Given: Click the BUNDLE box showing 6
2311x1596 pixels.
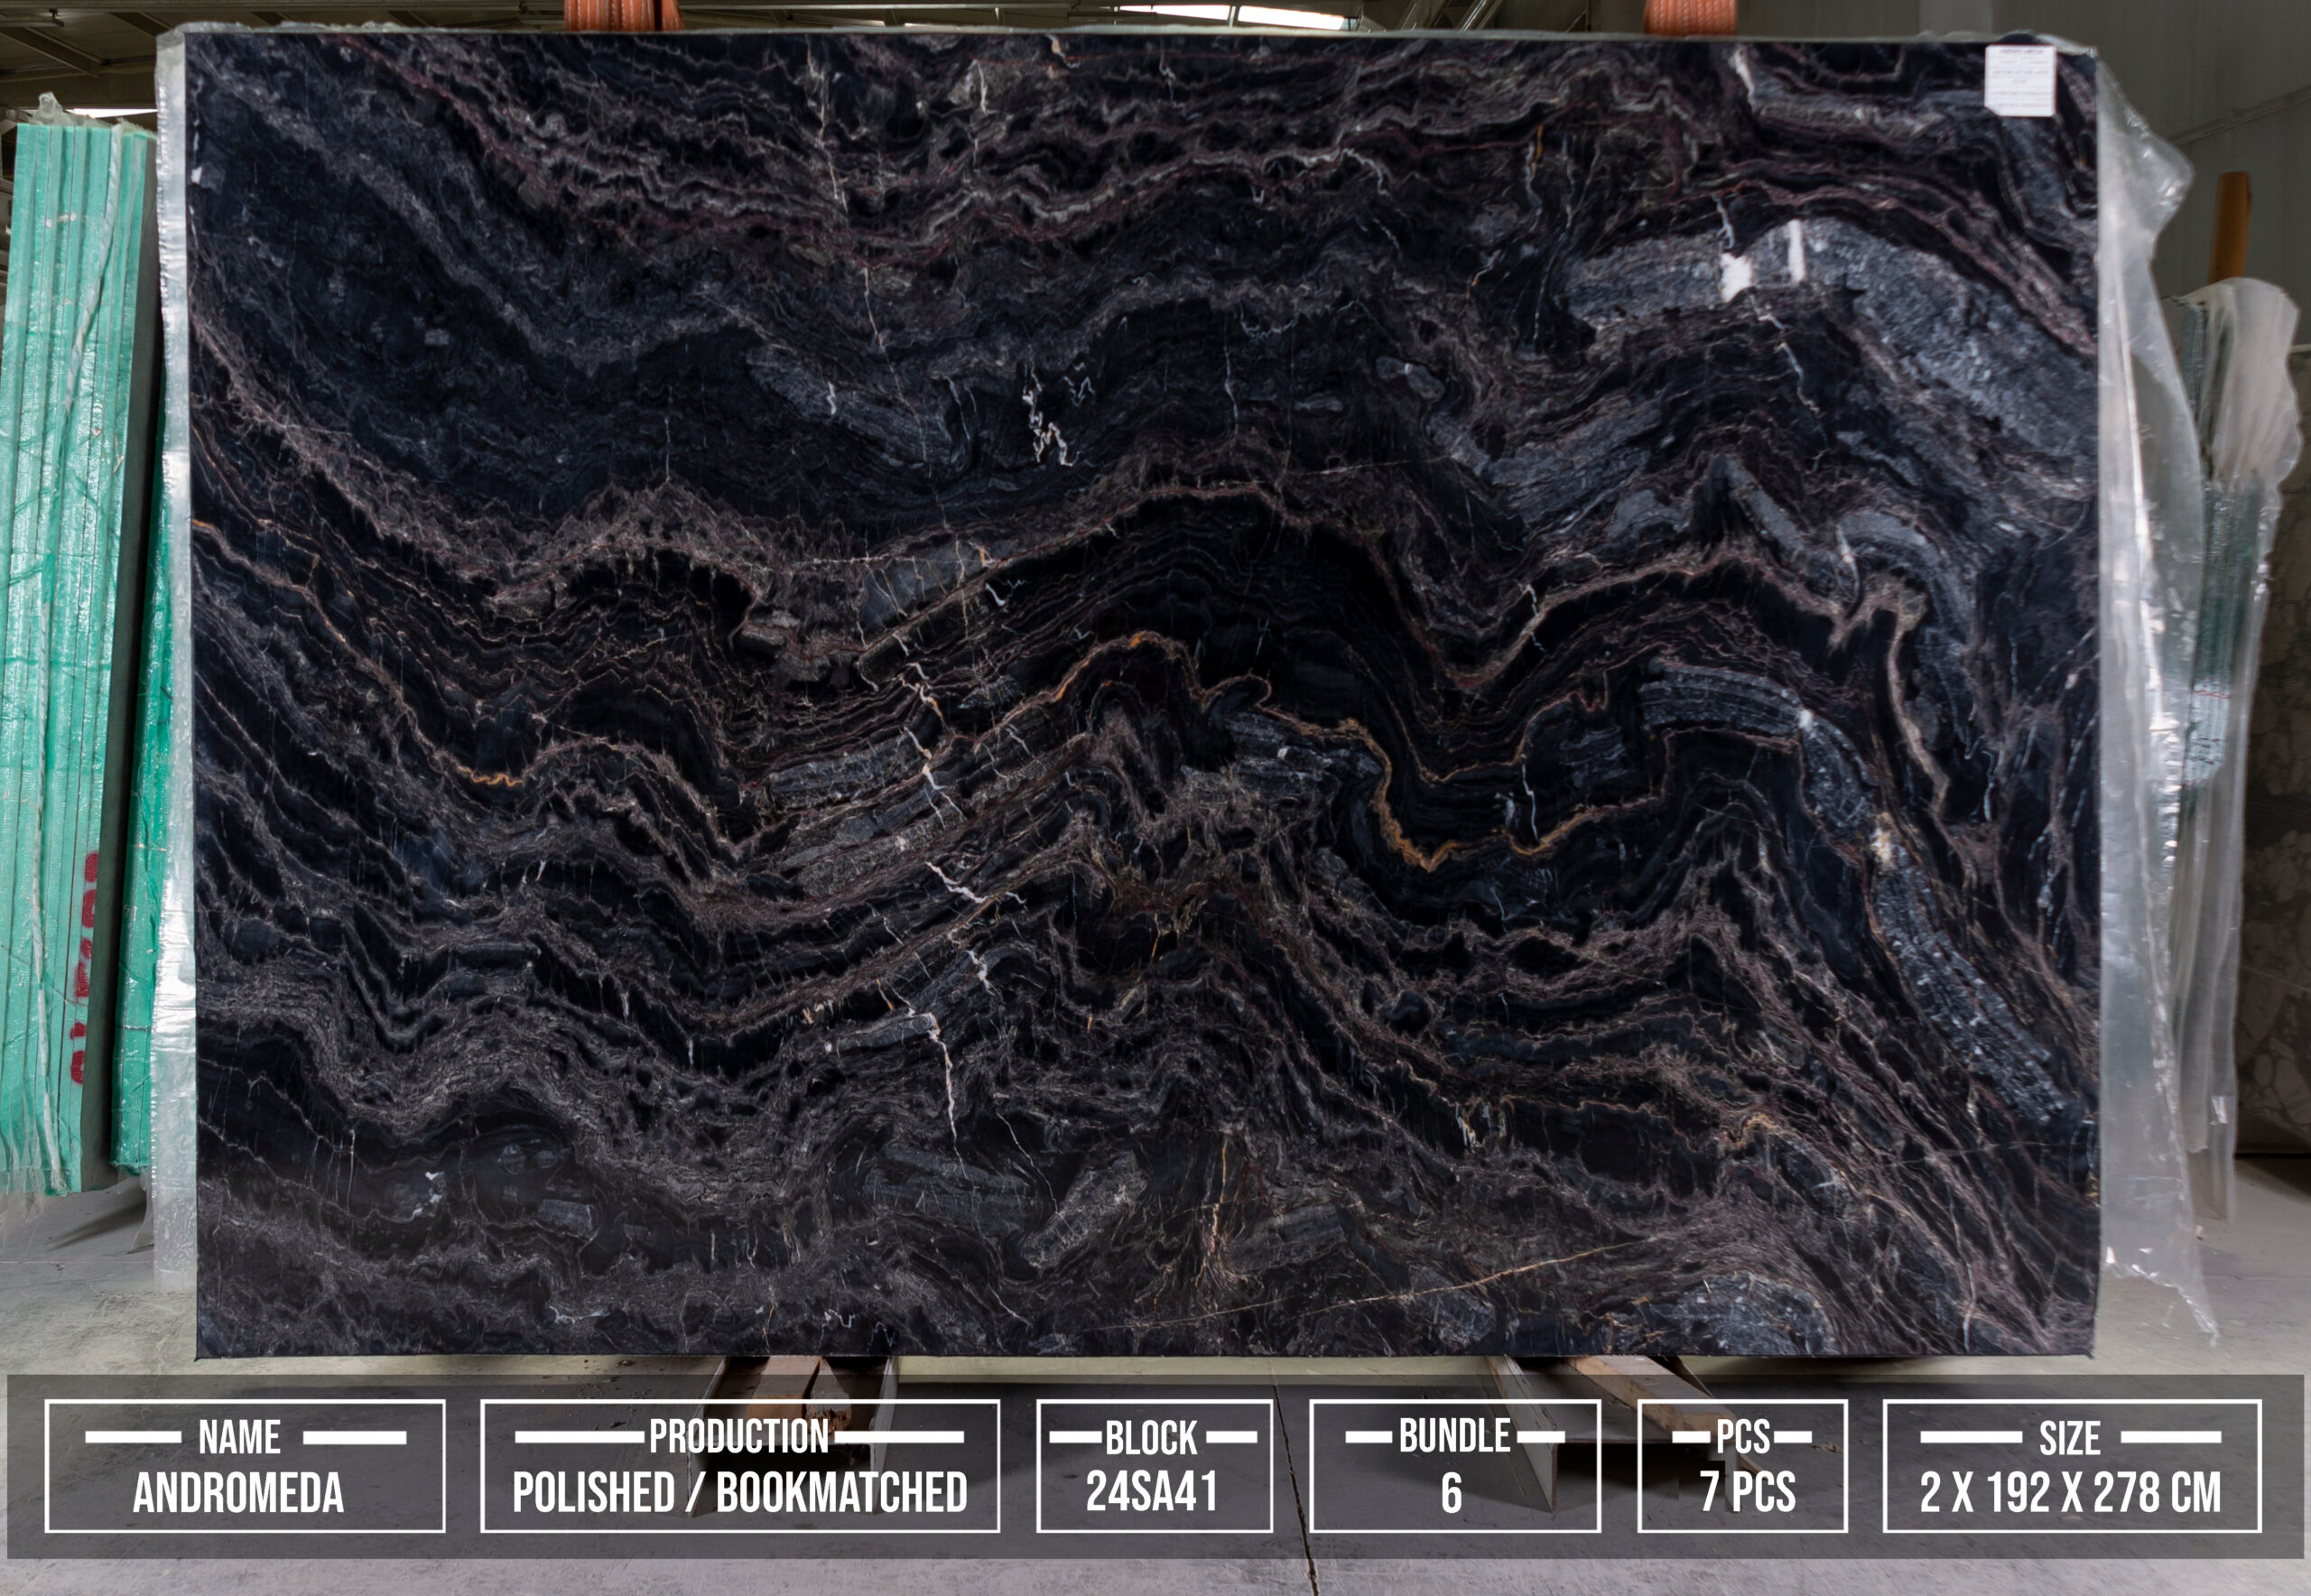Looking at the screenshot, I should [x=1454, y=1465].
